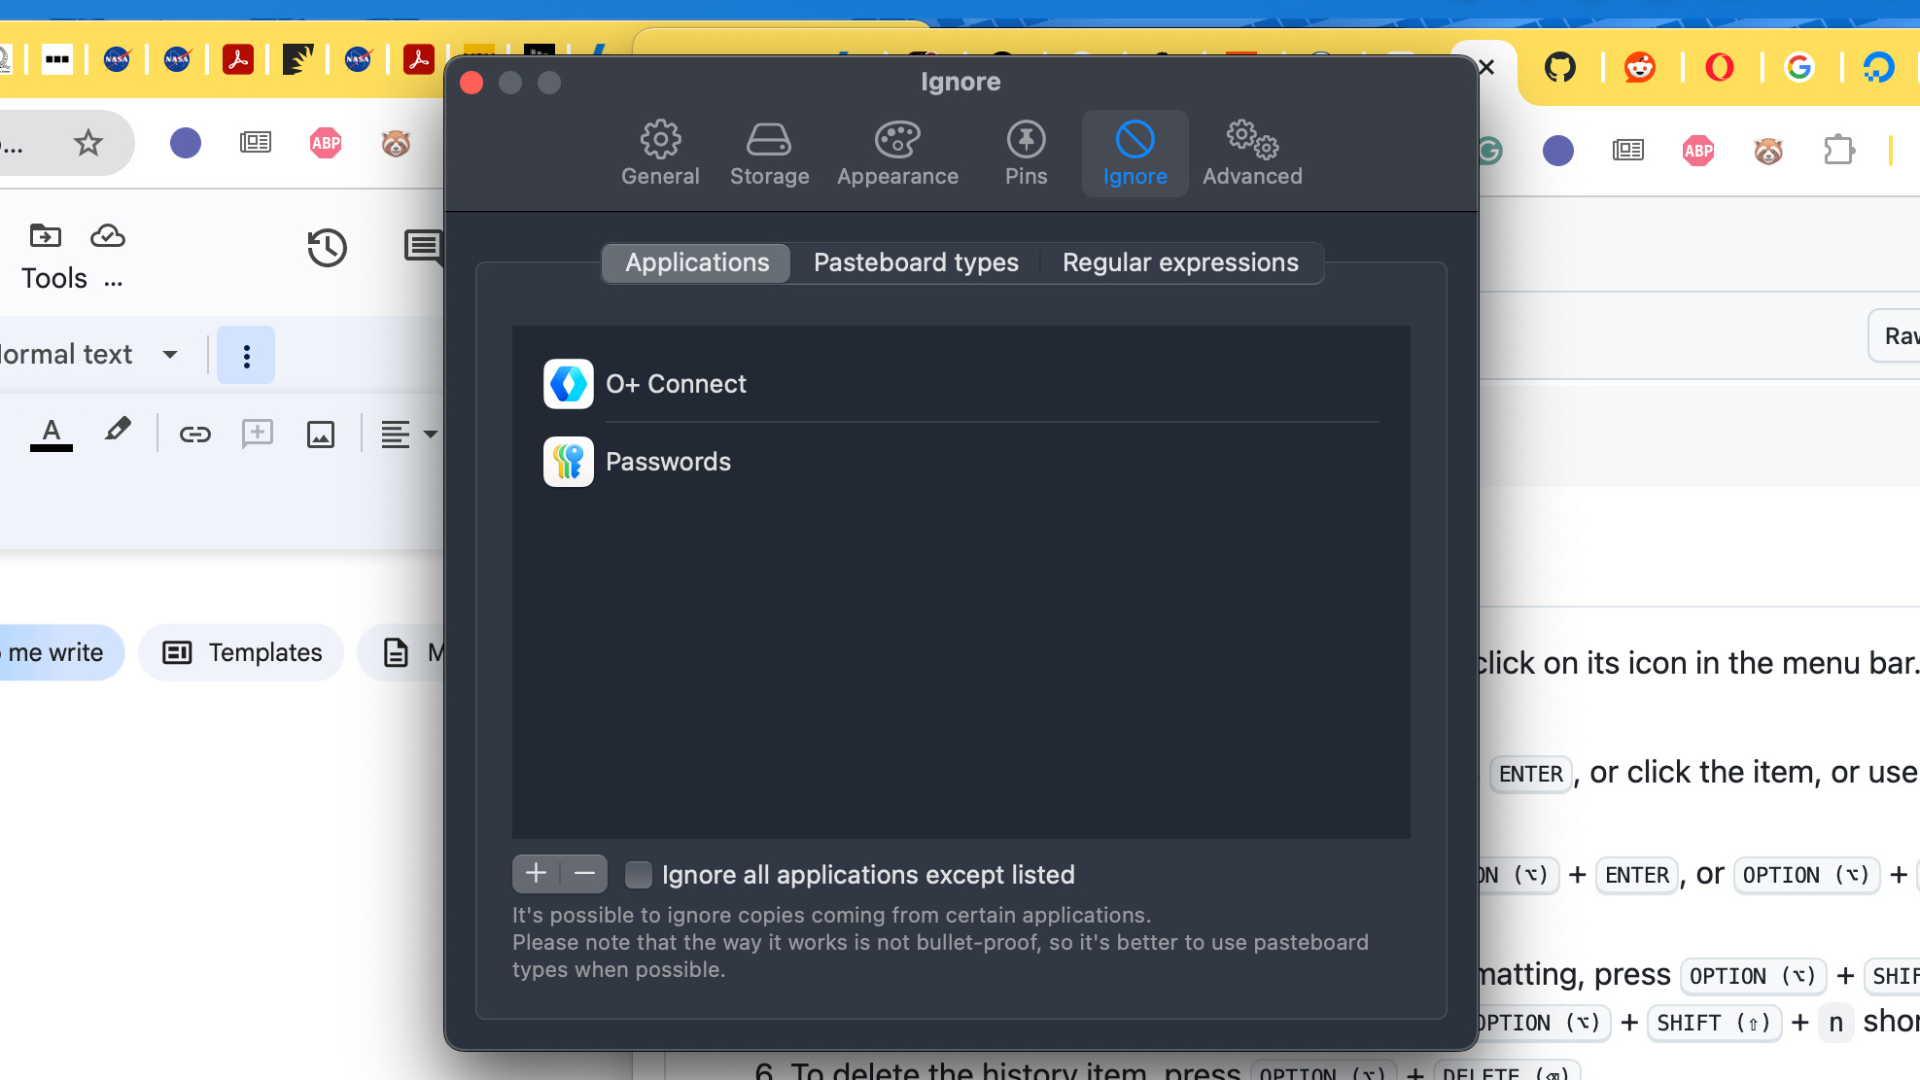Open the Storage preferences pane
1920x1080 pixels.
click(x=768, y=152)
